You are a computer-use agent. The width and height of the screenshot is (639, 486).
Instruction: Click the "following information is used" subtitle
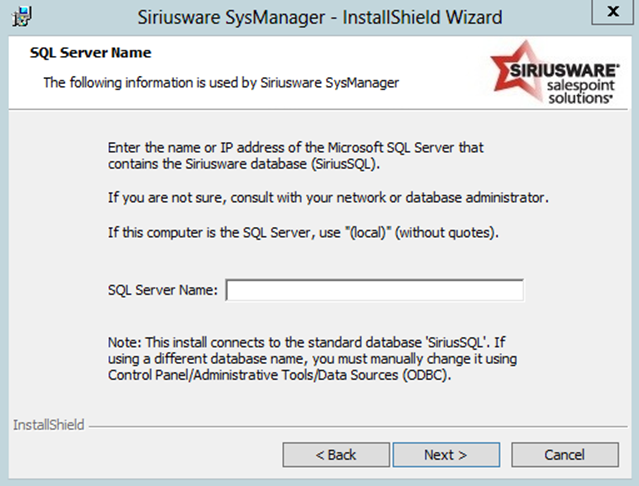pyautogui.click(x=221, y=82)
